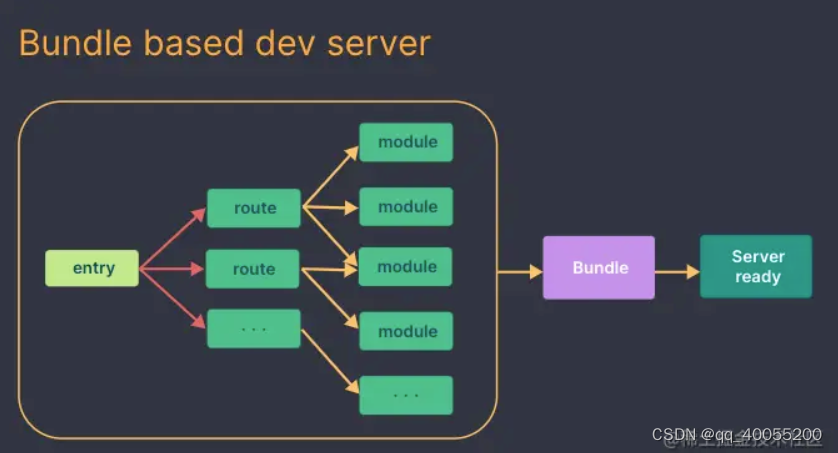
Task: Click the Server ready box
Action: tap(756, 267)
